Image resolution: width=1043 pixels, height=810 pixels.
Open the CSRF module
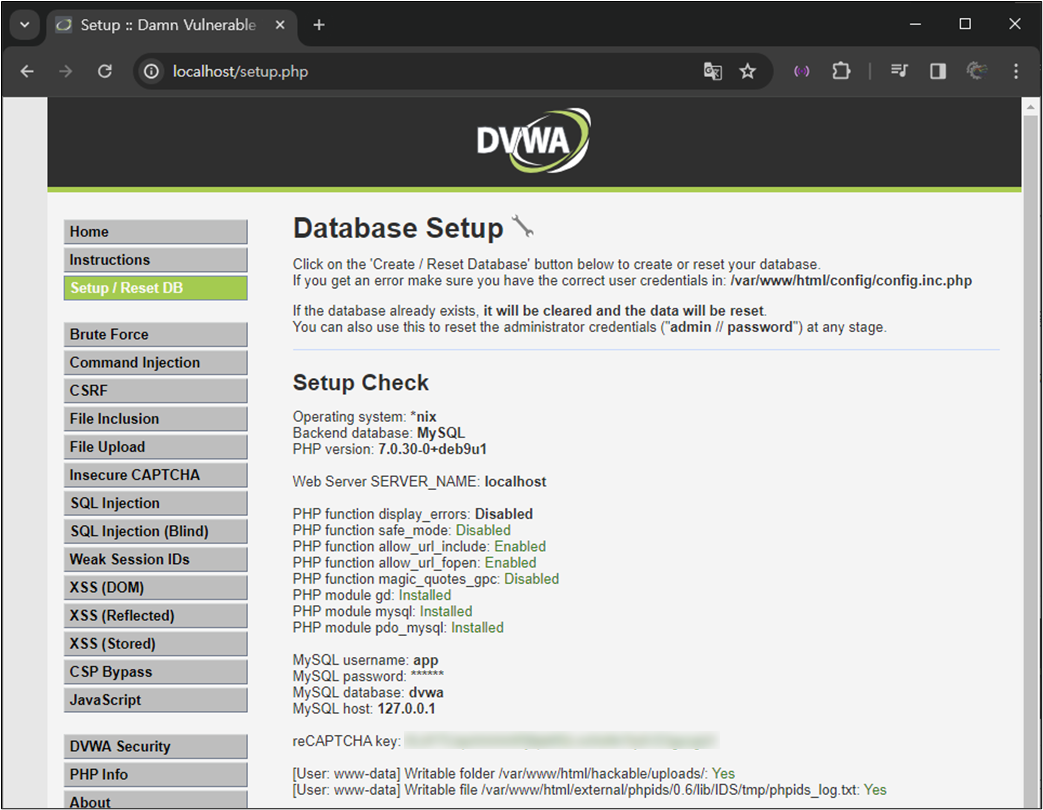[x=156, y=390]
